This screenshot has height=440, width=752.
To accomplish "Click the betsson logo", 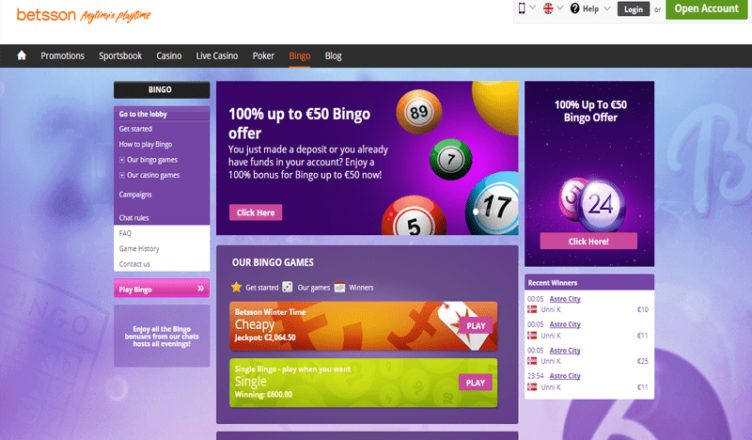I will pyautogui.click(x=46, y=15).
